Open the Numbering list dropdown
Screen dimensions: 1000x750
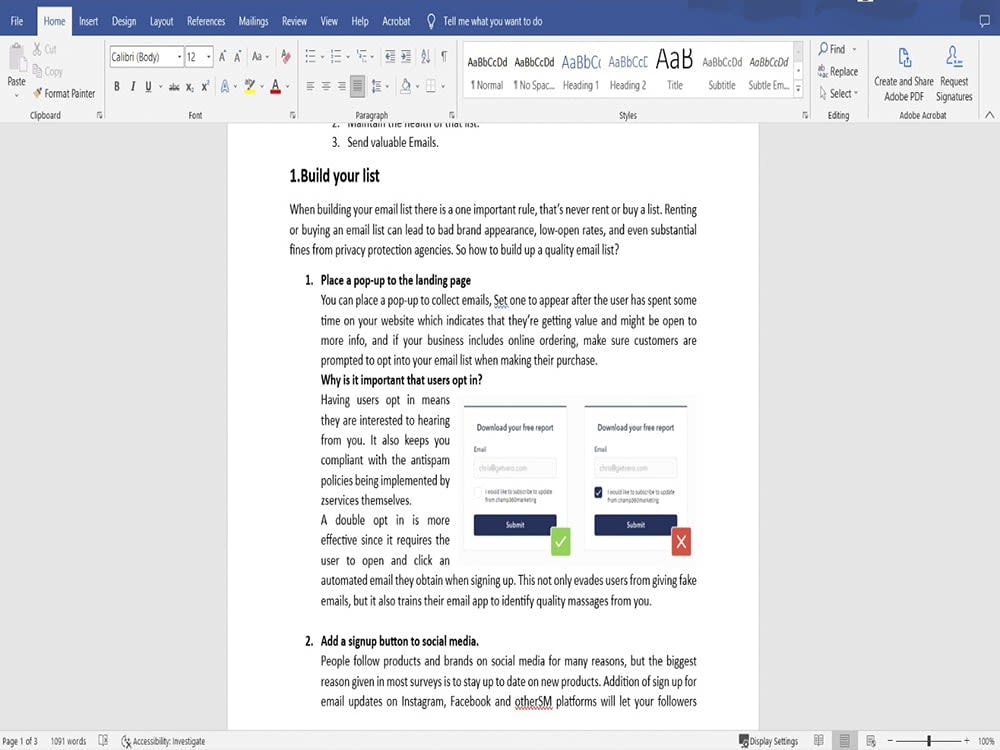tap(348, 57)
